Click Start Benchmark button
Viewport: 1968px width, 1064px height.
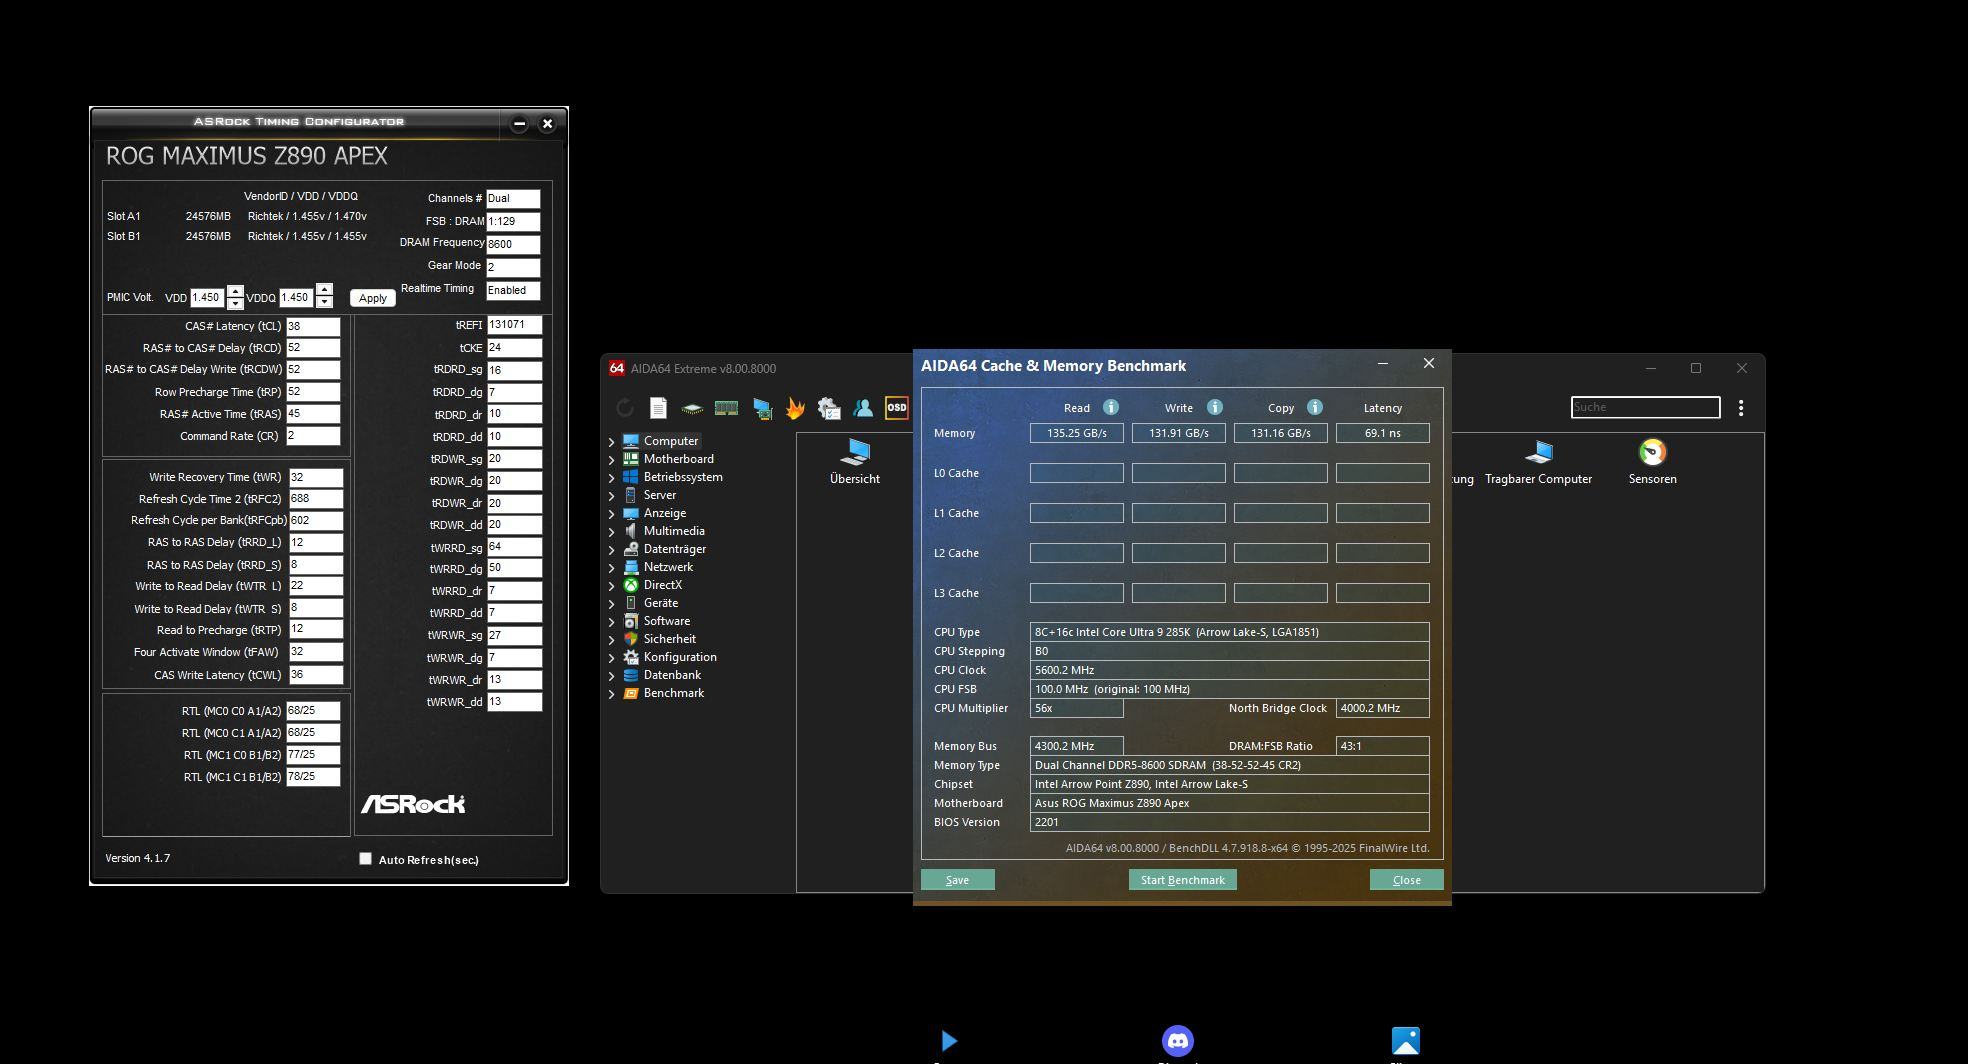point(1183,880)
